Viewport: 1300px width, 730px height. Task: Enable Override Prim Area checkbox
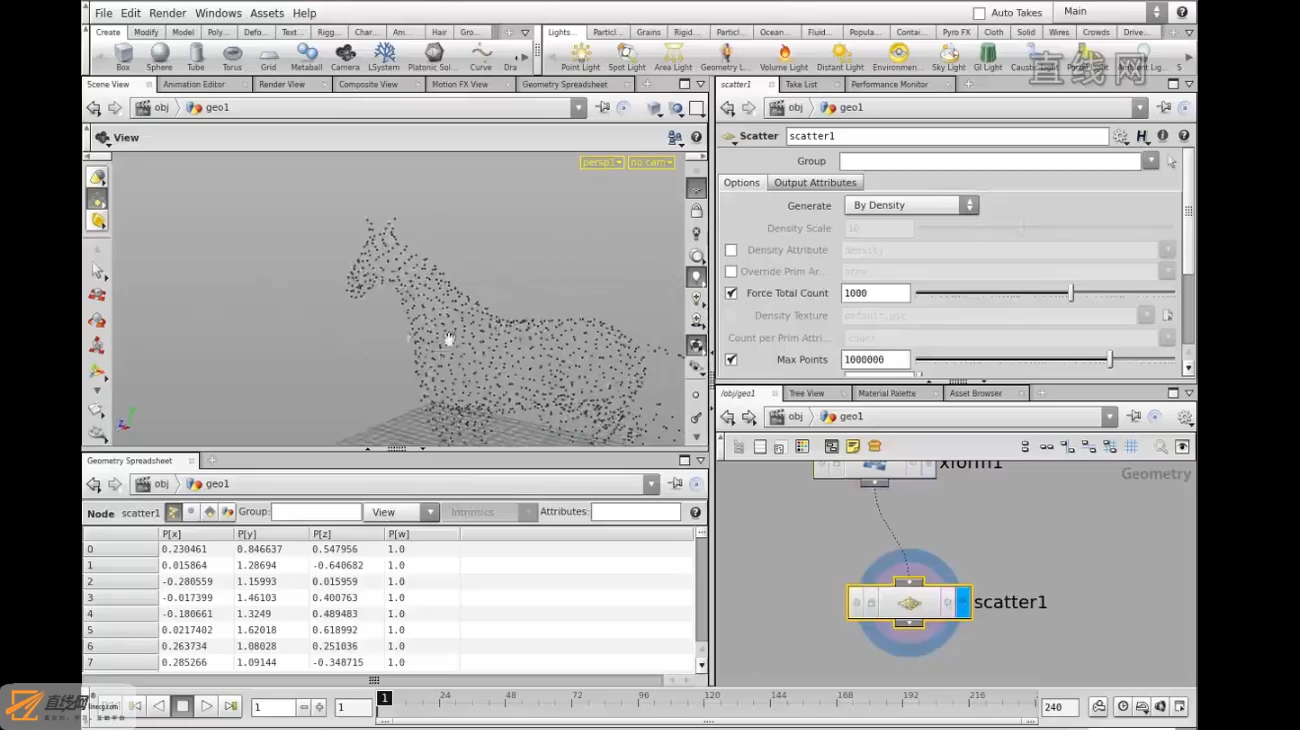pos(731,271)
